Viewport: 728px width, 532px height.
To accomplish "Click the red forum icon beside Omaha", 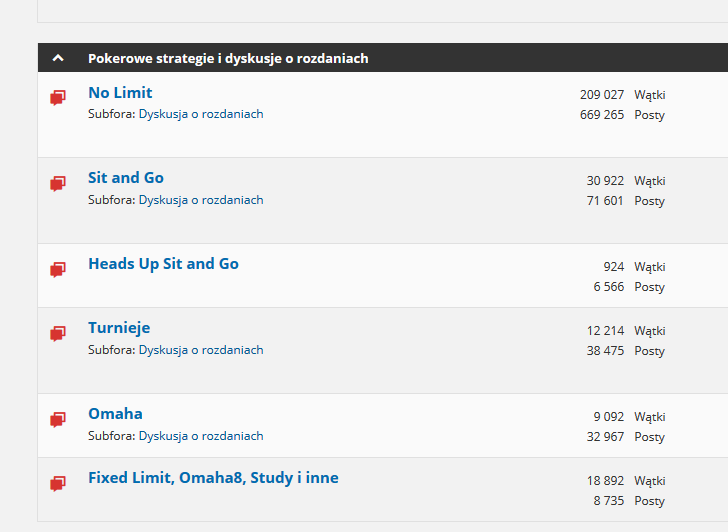I will [x=58, y=419].
